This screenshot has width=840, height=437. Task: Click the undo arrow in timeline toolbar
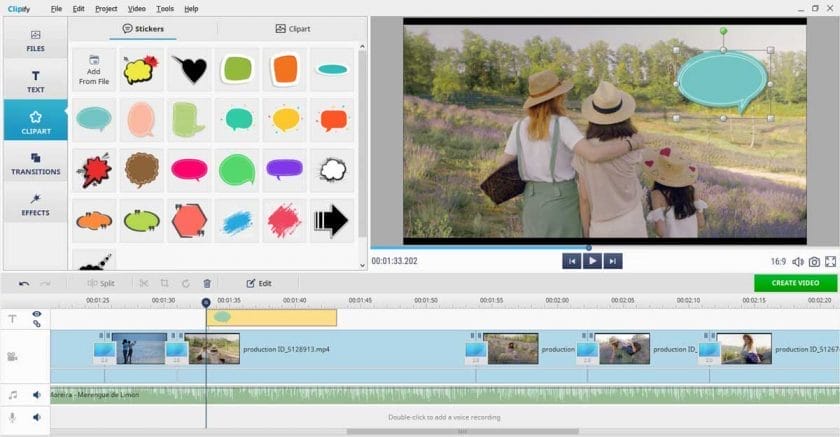point(24,283)
